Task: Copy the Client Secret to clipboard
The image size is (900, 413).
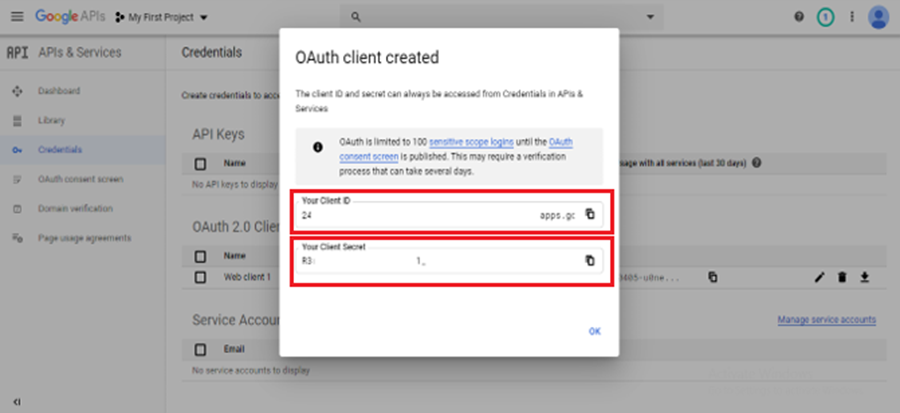Action: (x=589, y=260)
